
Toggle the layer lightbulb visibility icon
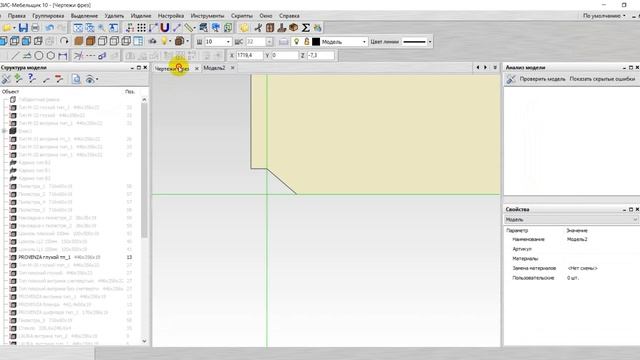pyautogui.click(x=297, y=42)
